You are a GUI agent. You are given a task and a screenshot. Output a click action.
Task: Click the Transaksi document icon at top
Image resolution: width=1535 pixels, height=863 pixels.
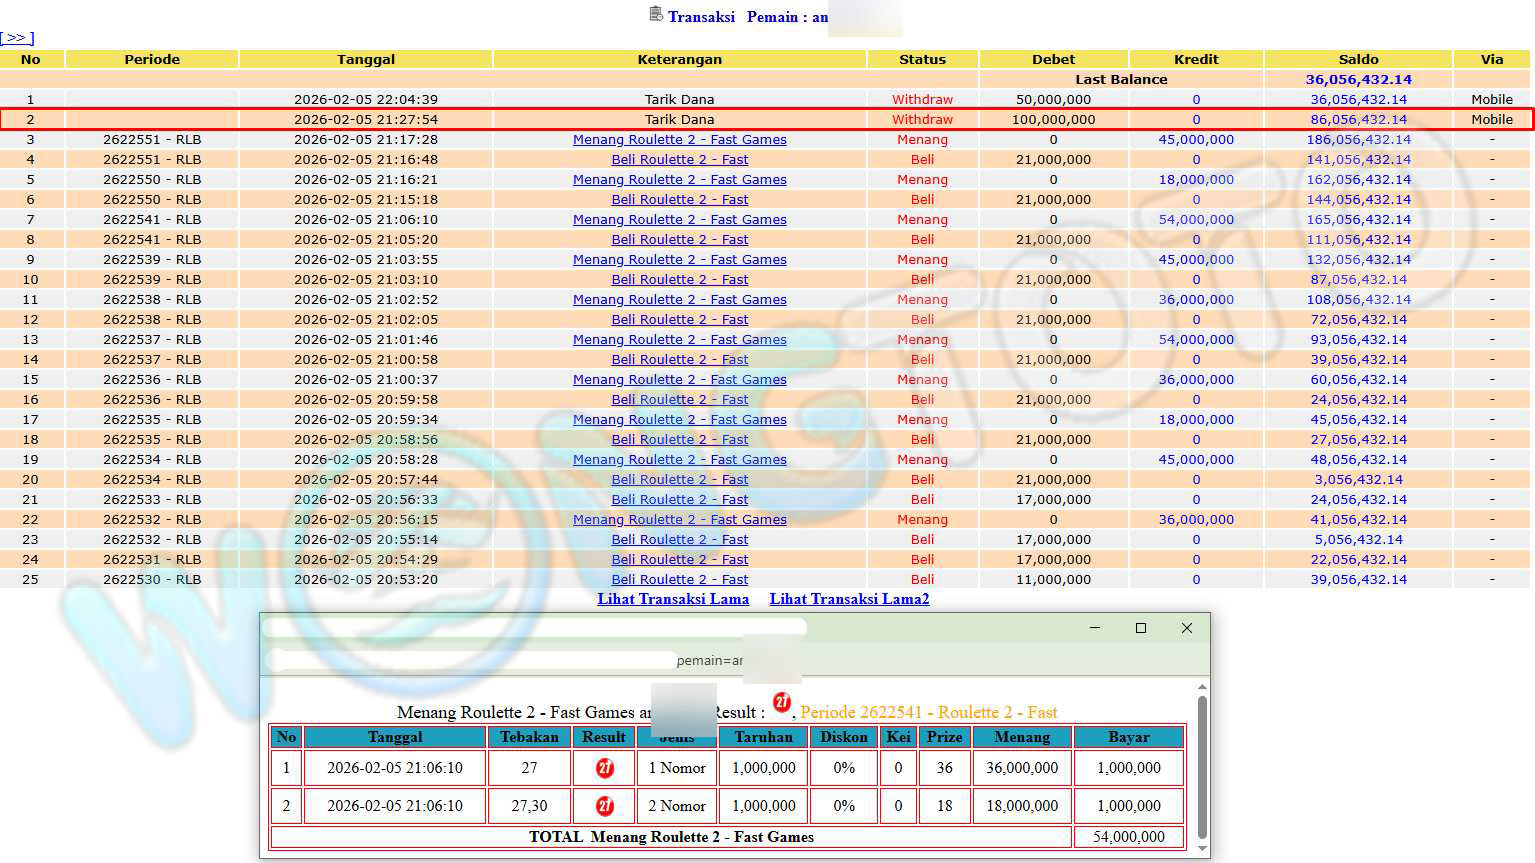[x=656, y=14]
